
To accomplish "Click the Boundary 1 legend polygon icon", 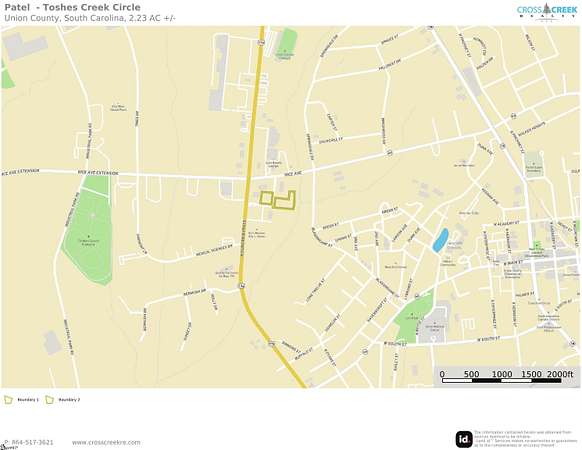I will (x=8, y=400).
